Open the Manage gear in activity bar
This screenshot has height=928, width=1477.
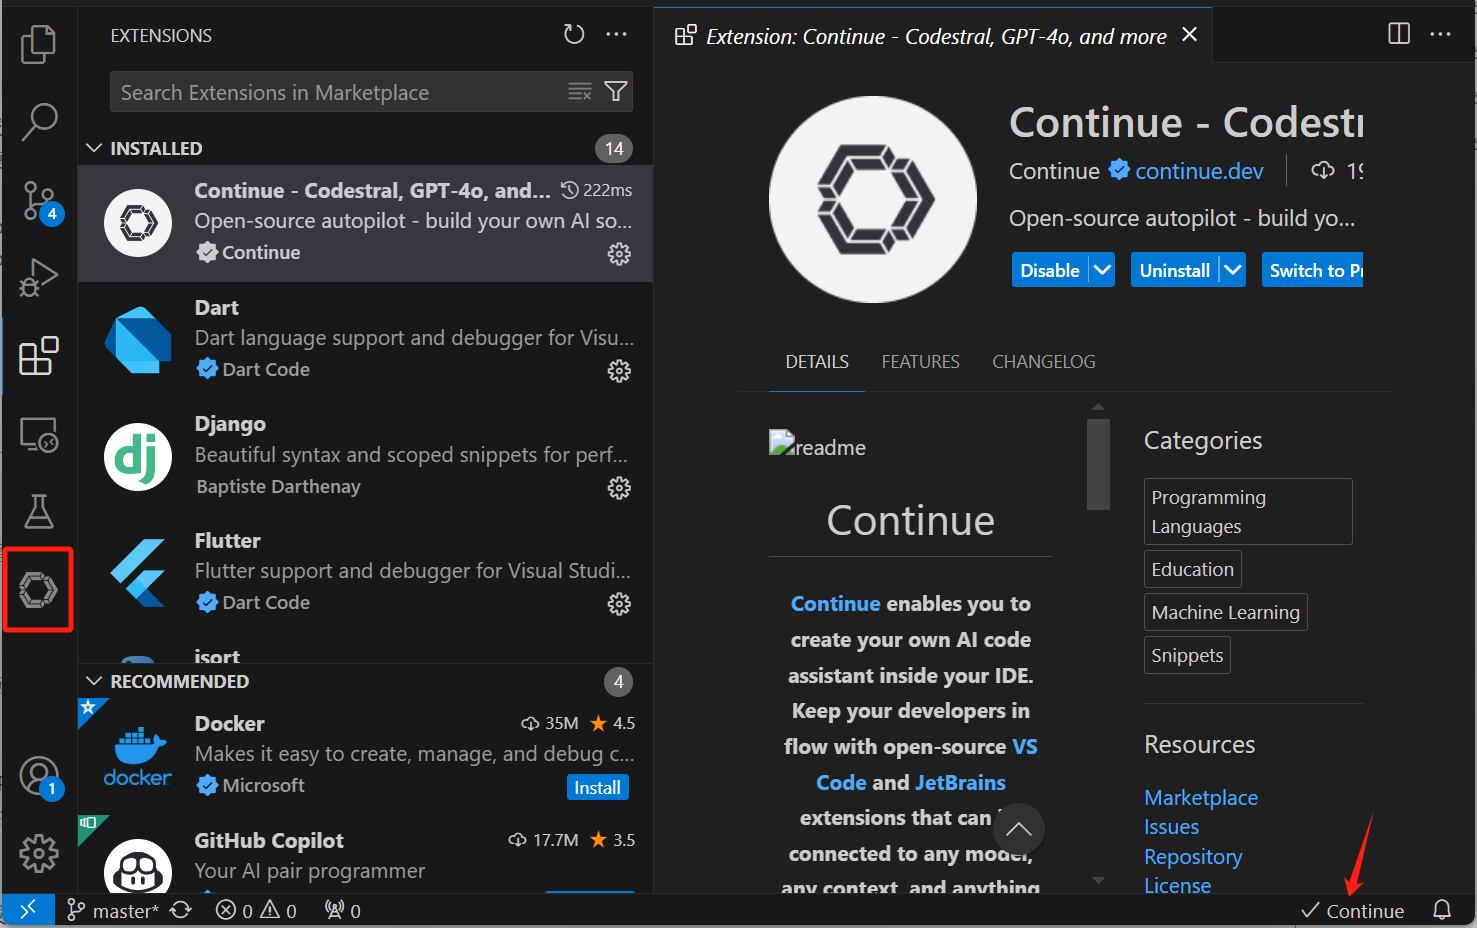(x=38, y=853)
